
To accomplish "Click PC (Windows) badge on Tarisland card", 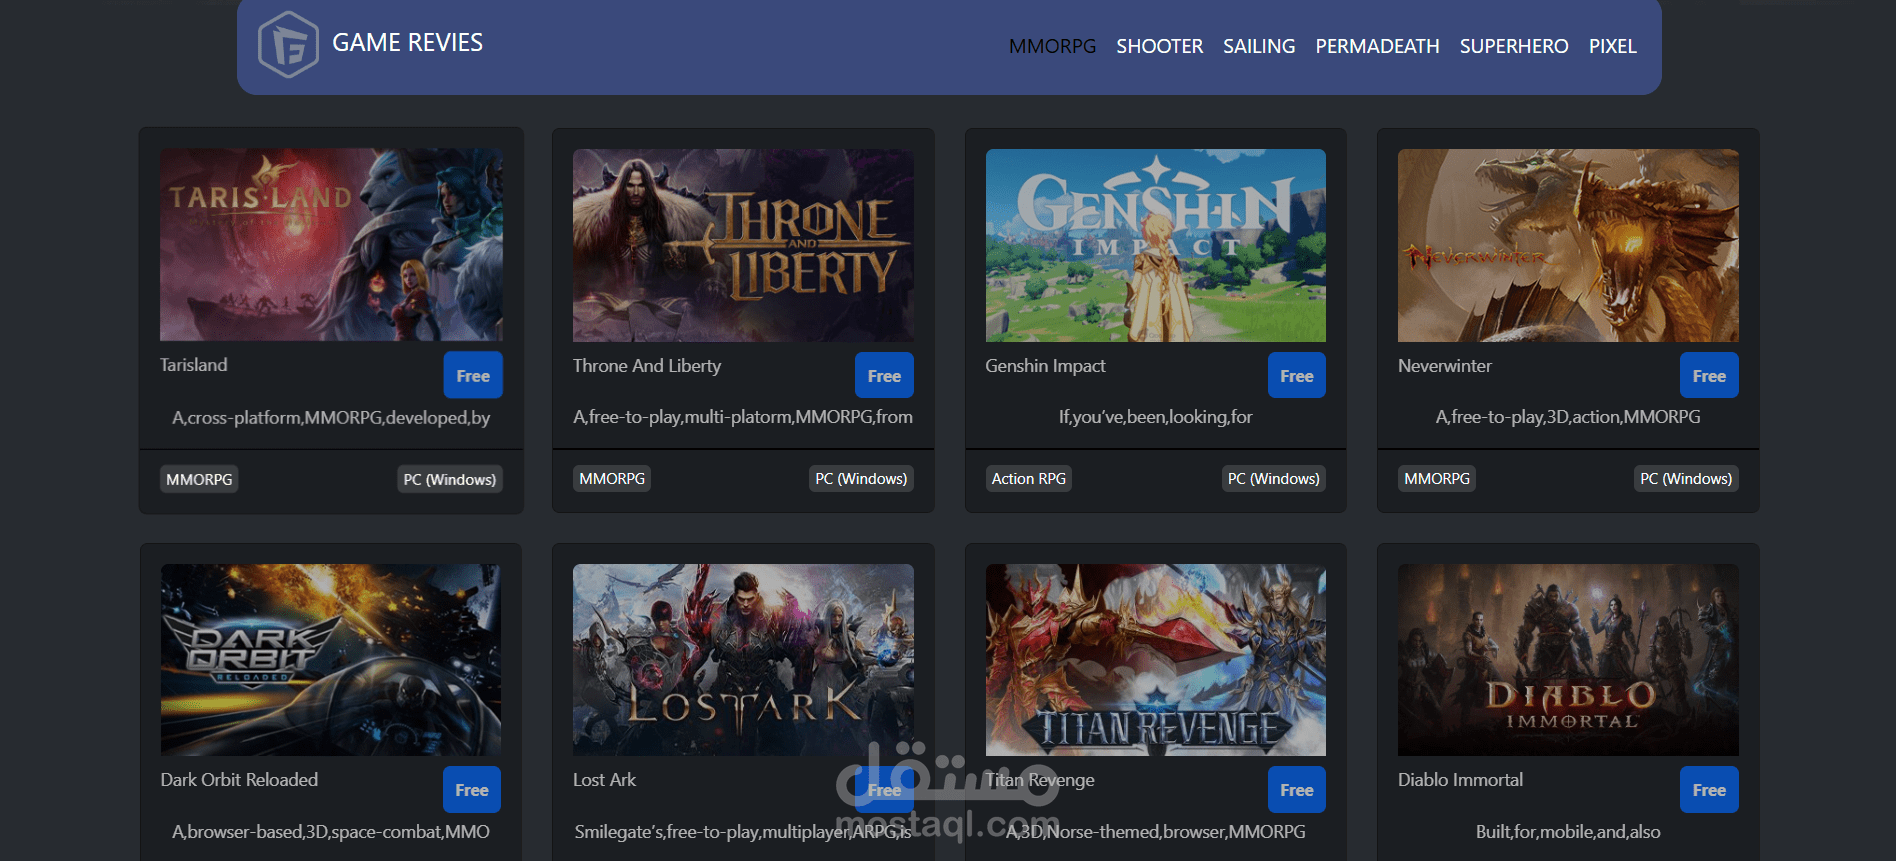I will tap(450, 479).
